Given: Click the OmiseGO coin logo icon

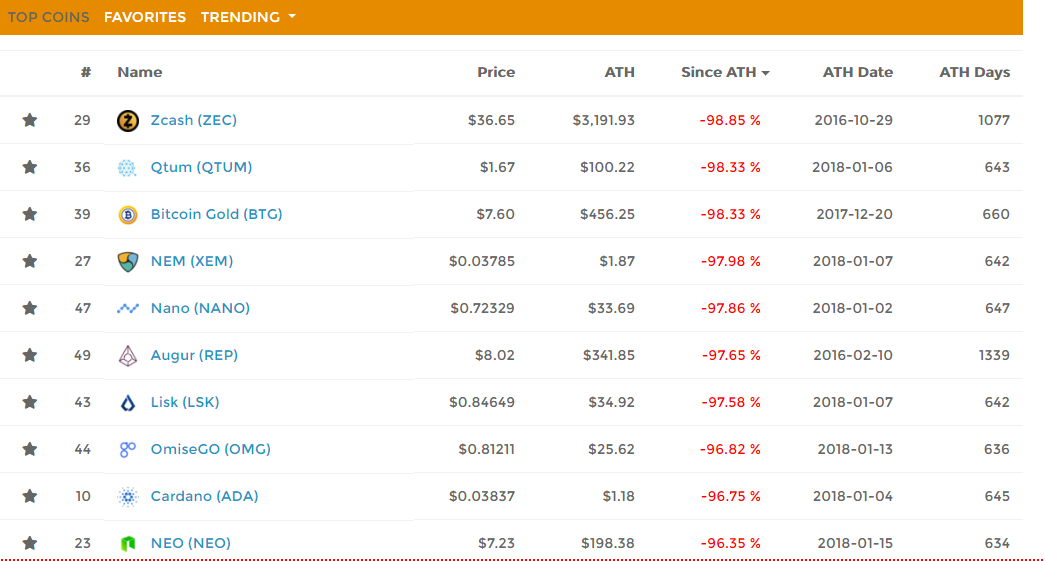Looking at the screenshot, I should (x=127, y=450).
